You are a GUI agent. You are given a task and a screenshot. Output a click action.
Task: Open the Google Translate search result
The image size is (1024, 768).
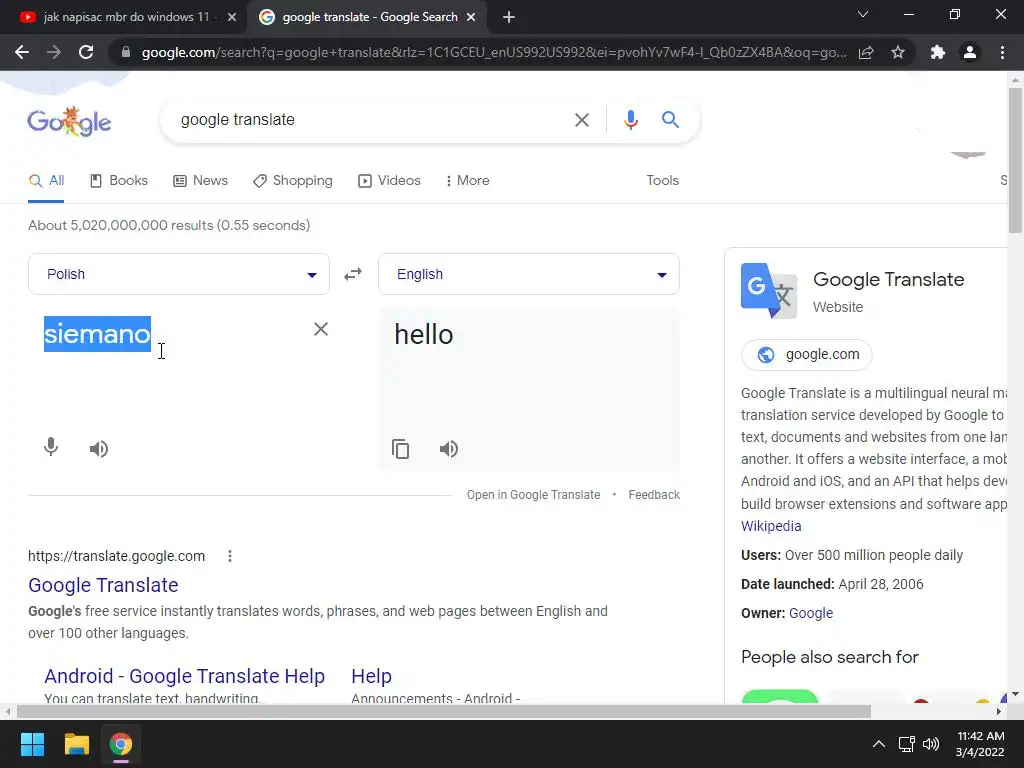[x=103, y=585]
